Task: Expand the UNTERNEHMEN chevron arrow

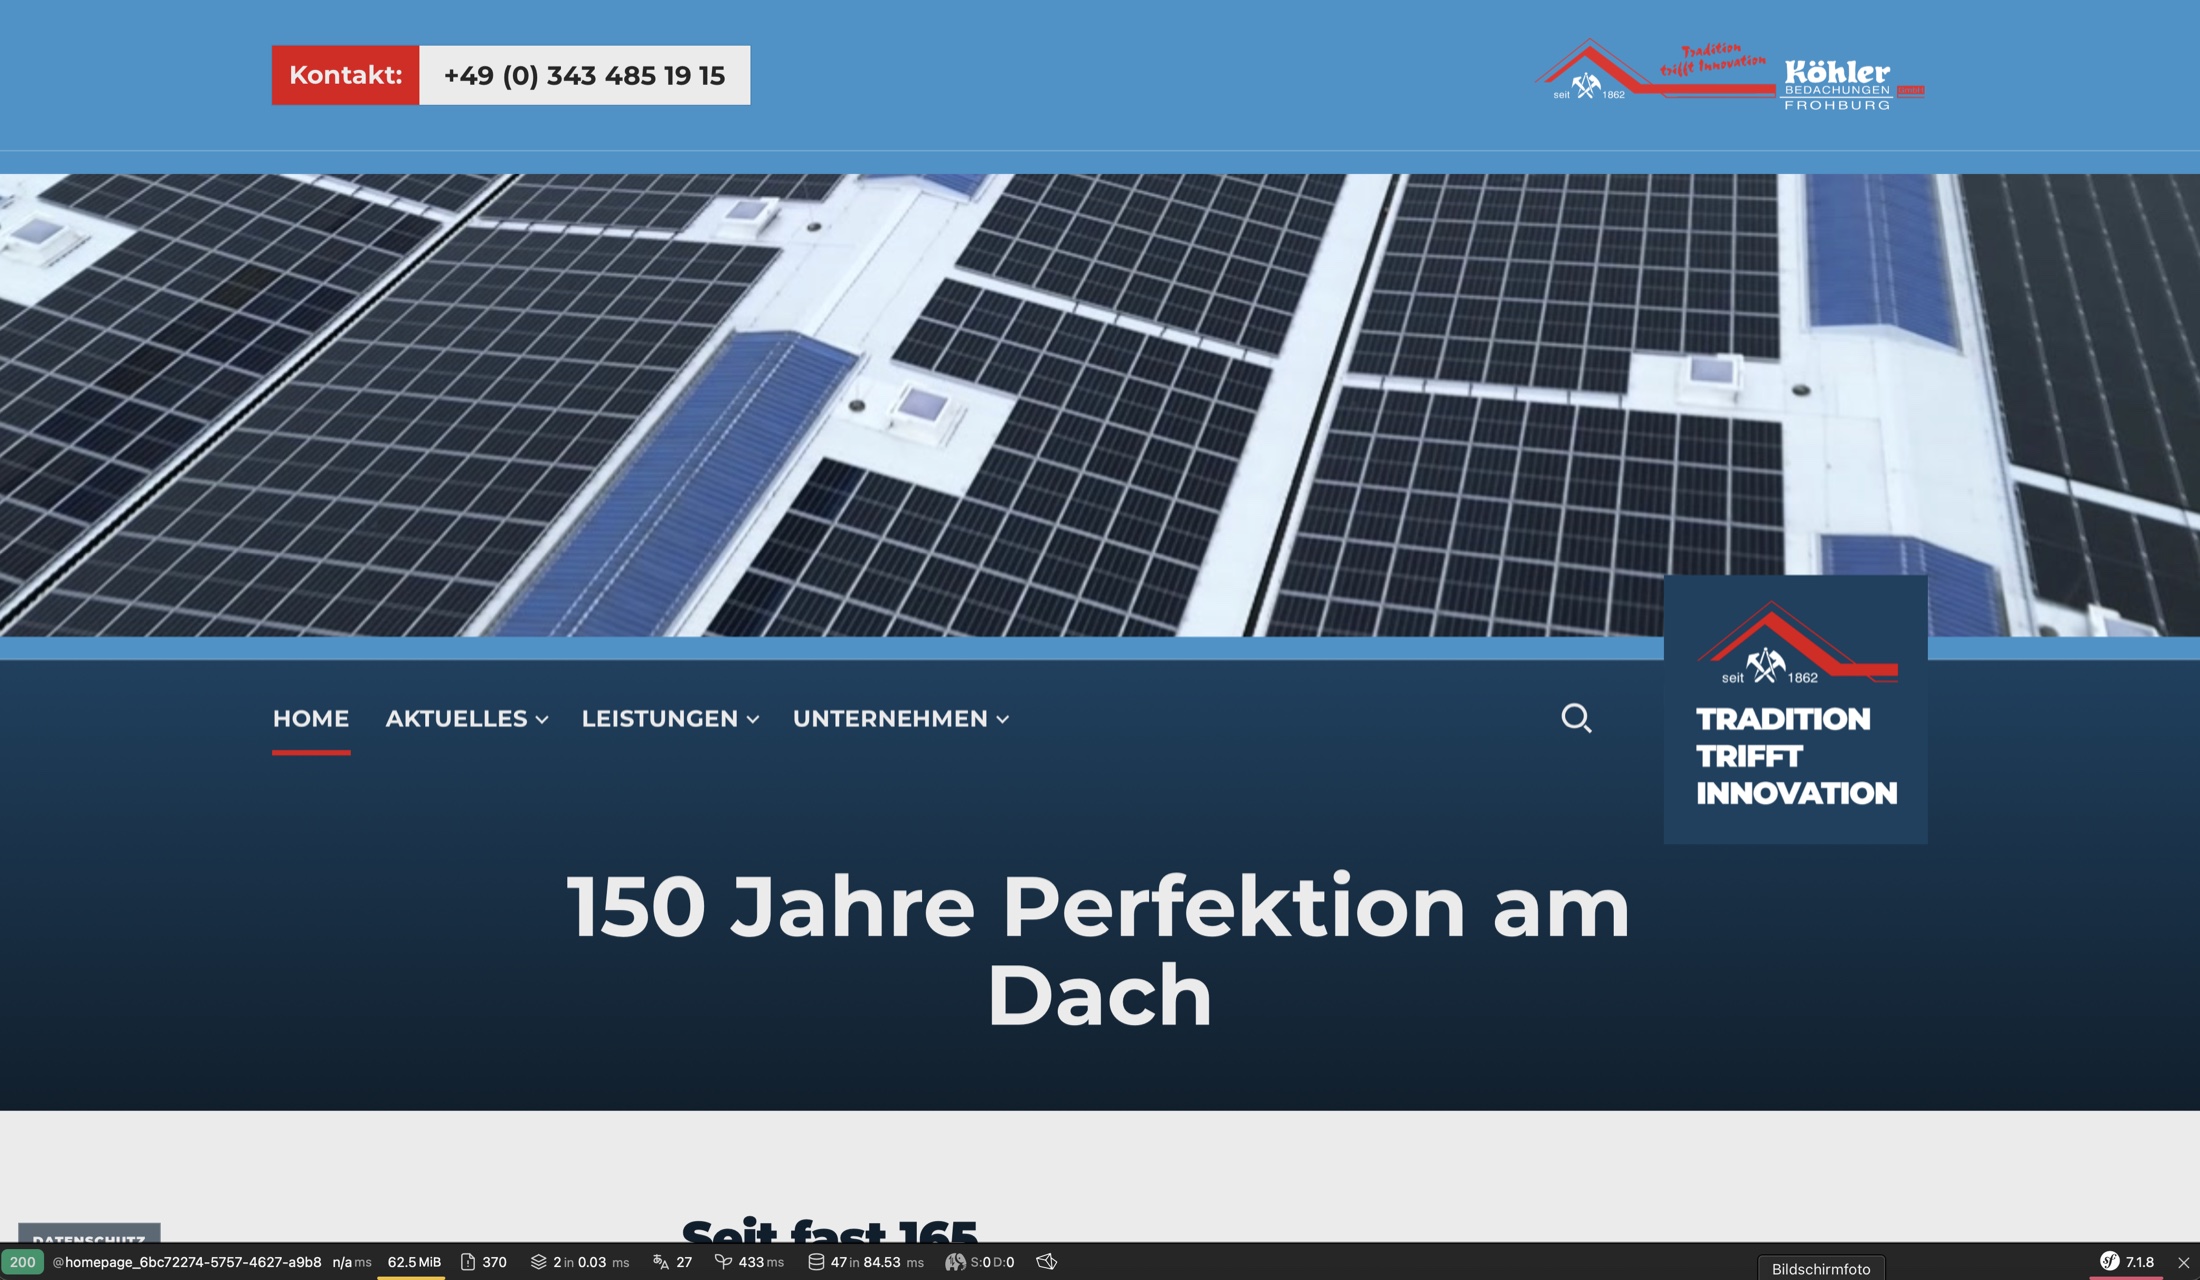Action: click(1002, 720)
